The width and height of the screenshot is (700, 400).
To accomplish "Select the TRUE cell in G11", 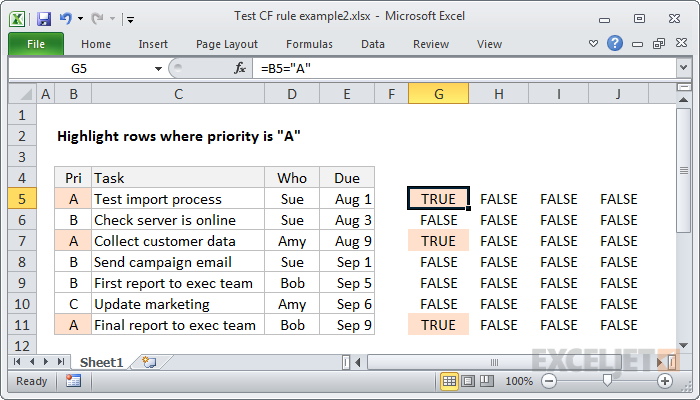I will tap(438, 325).
